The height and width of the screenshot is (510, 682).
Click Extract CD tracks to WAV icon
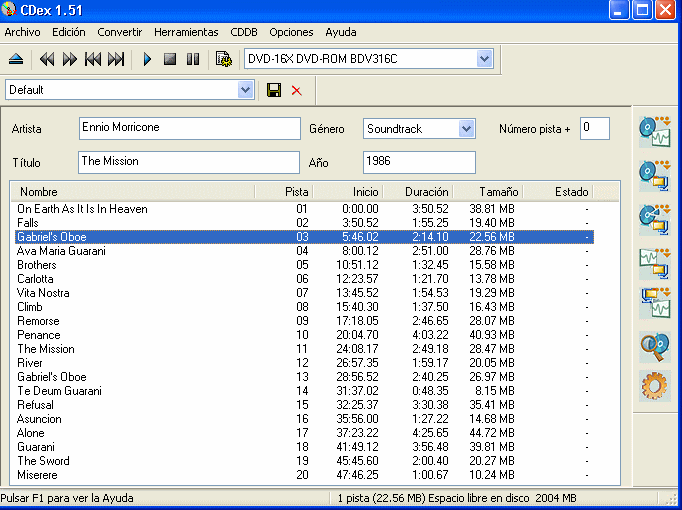(x=654, y=131)
